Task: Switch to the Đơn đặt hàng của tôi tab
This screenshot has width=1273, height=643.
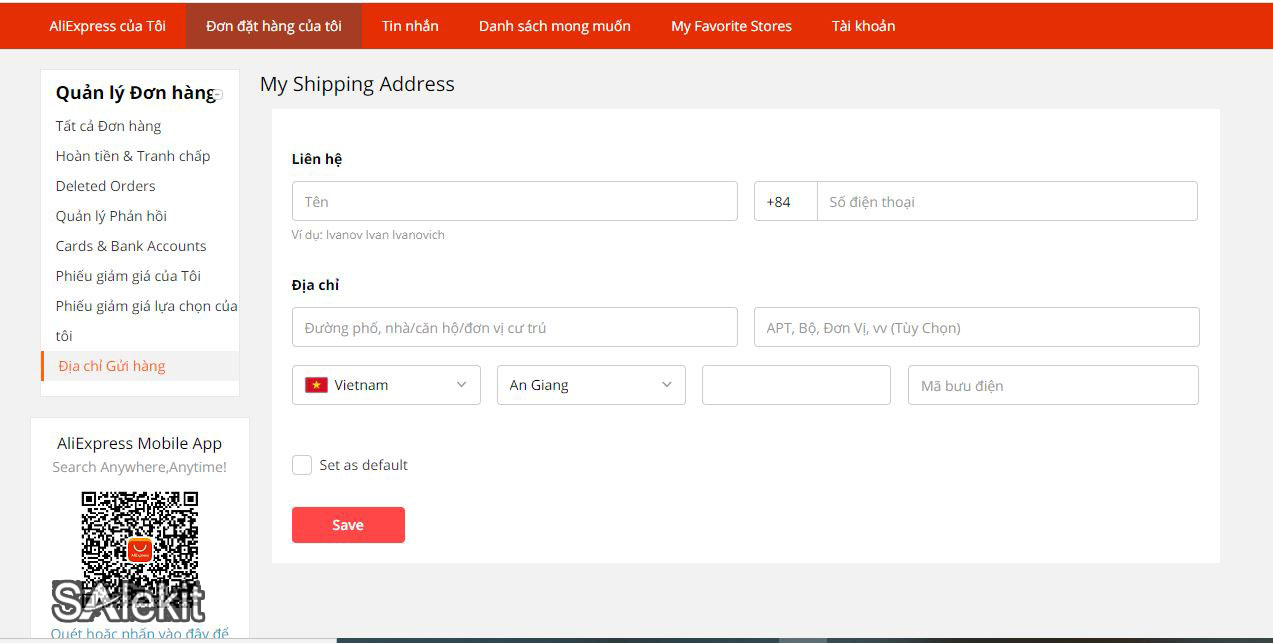Action: (273, 25)
